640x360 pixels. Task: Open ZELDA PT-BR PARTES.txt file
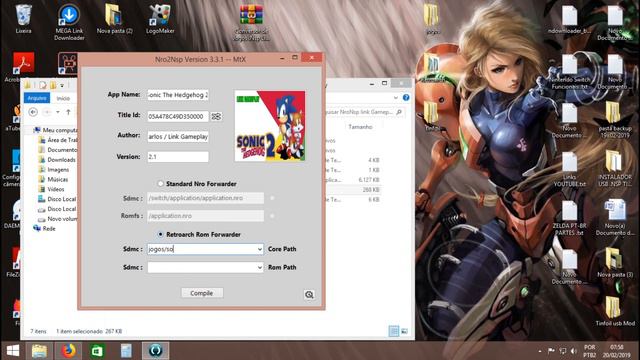(x=569, y=218)
